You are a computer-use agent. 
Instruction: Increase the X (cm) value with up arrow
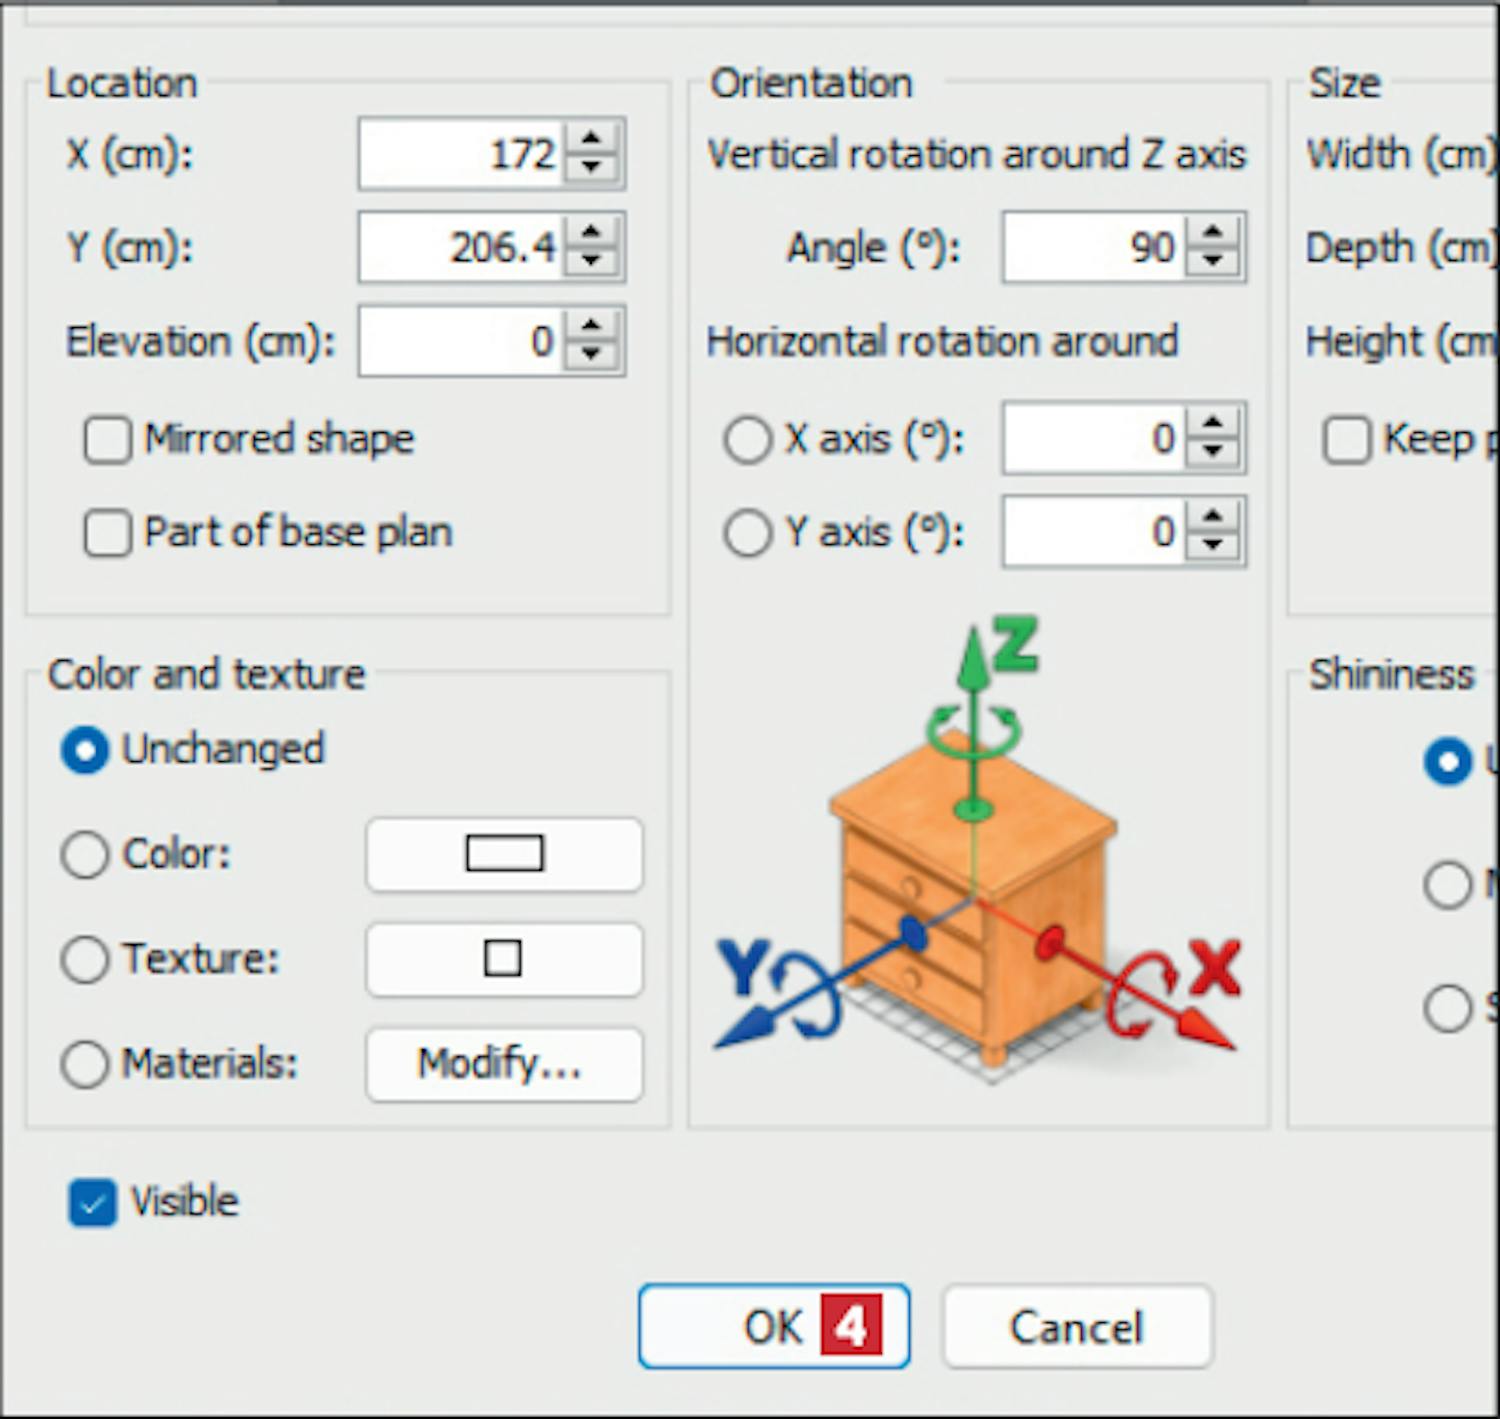[592, 139]
